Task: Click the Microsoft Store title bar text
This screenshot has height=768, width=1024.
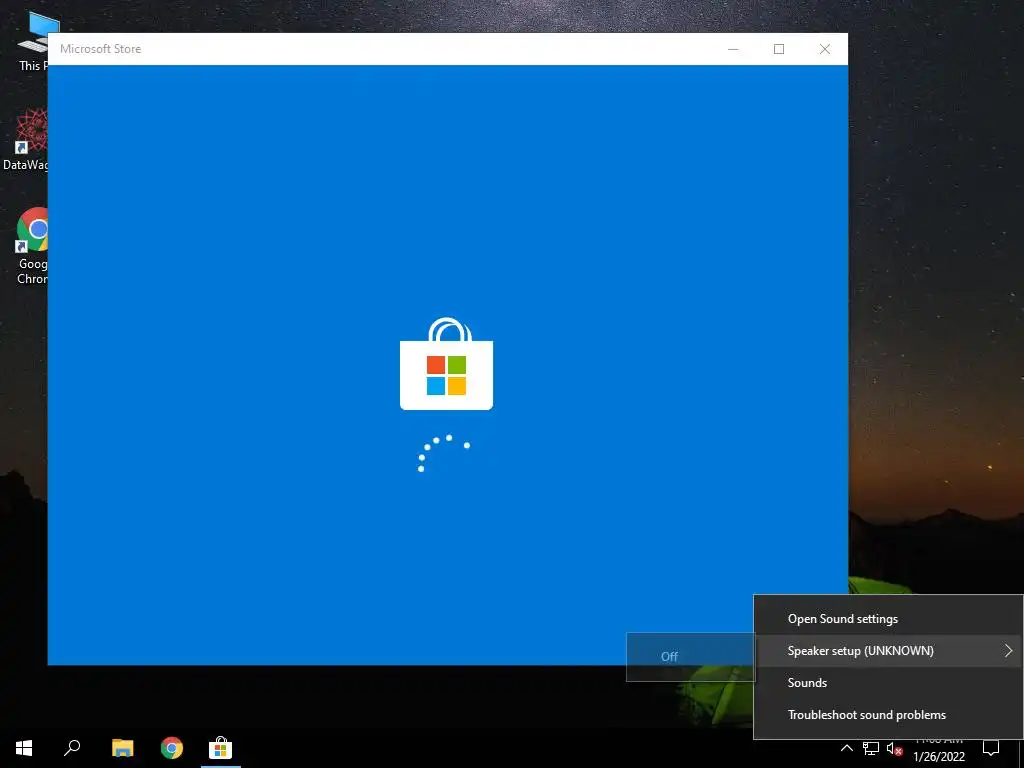Action: (101, 49)
